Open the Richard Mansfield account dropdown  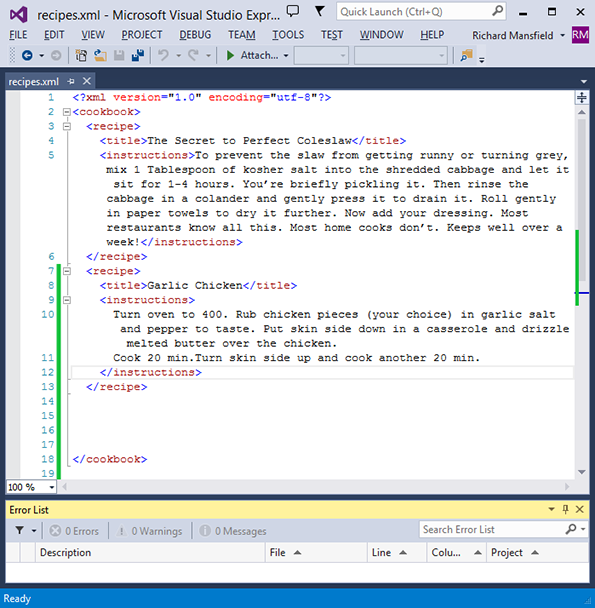(562, 36)
